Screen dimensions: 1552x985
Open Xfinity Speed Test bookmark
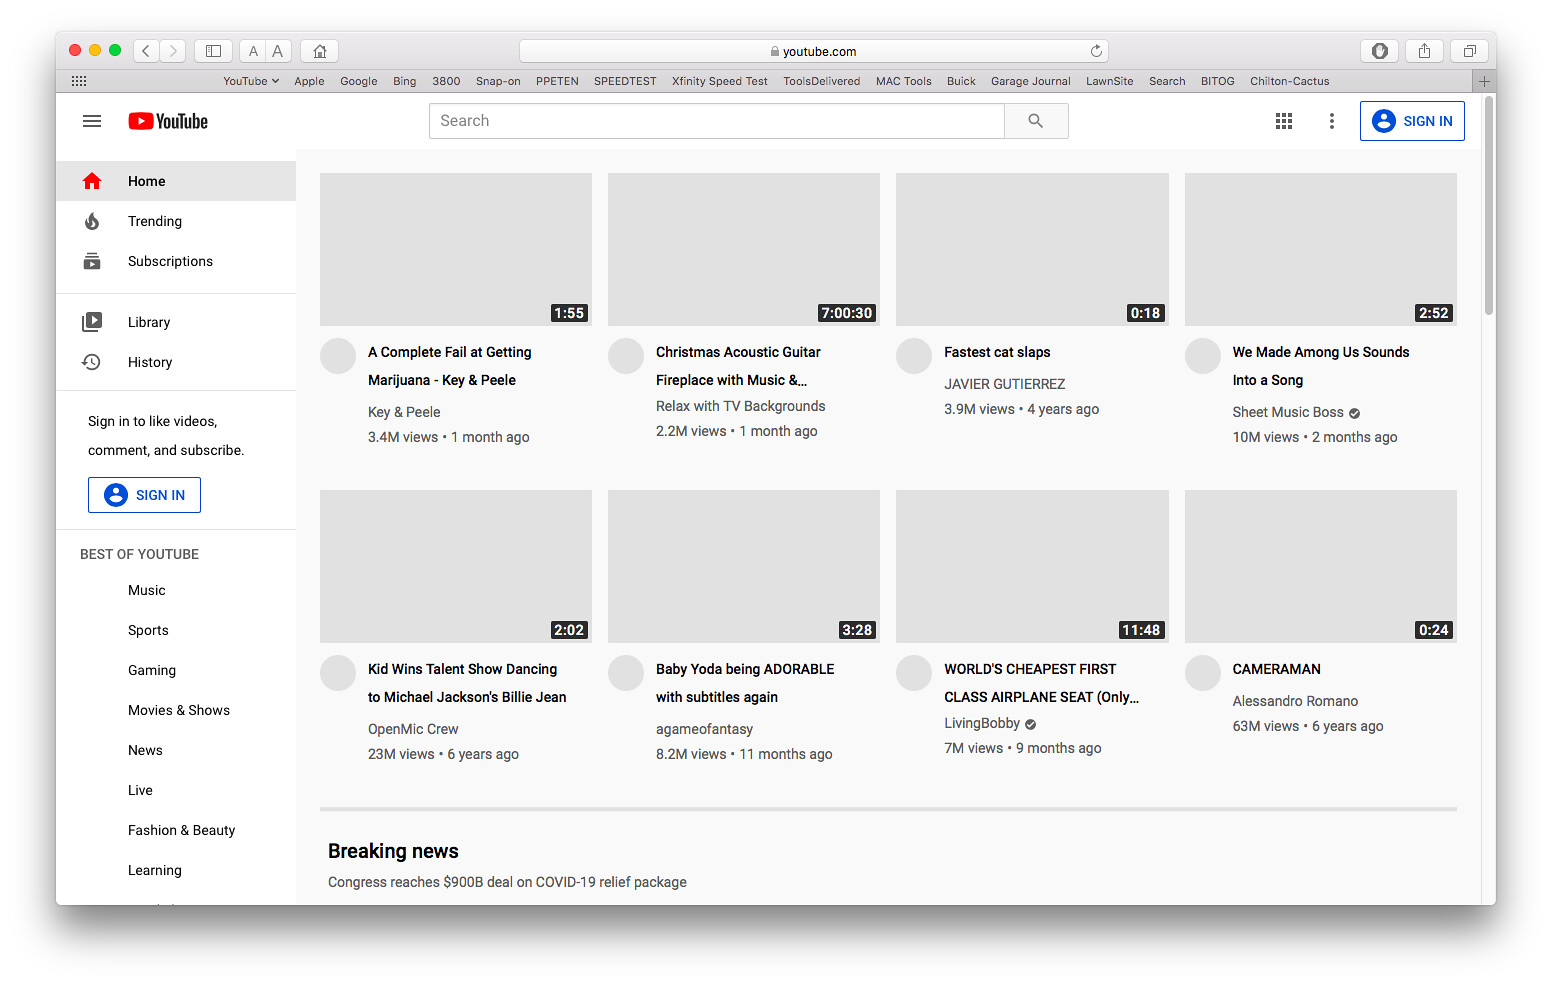[720, 81]
